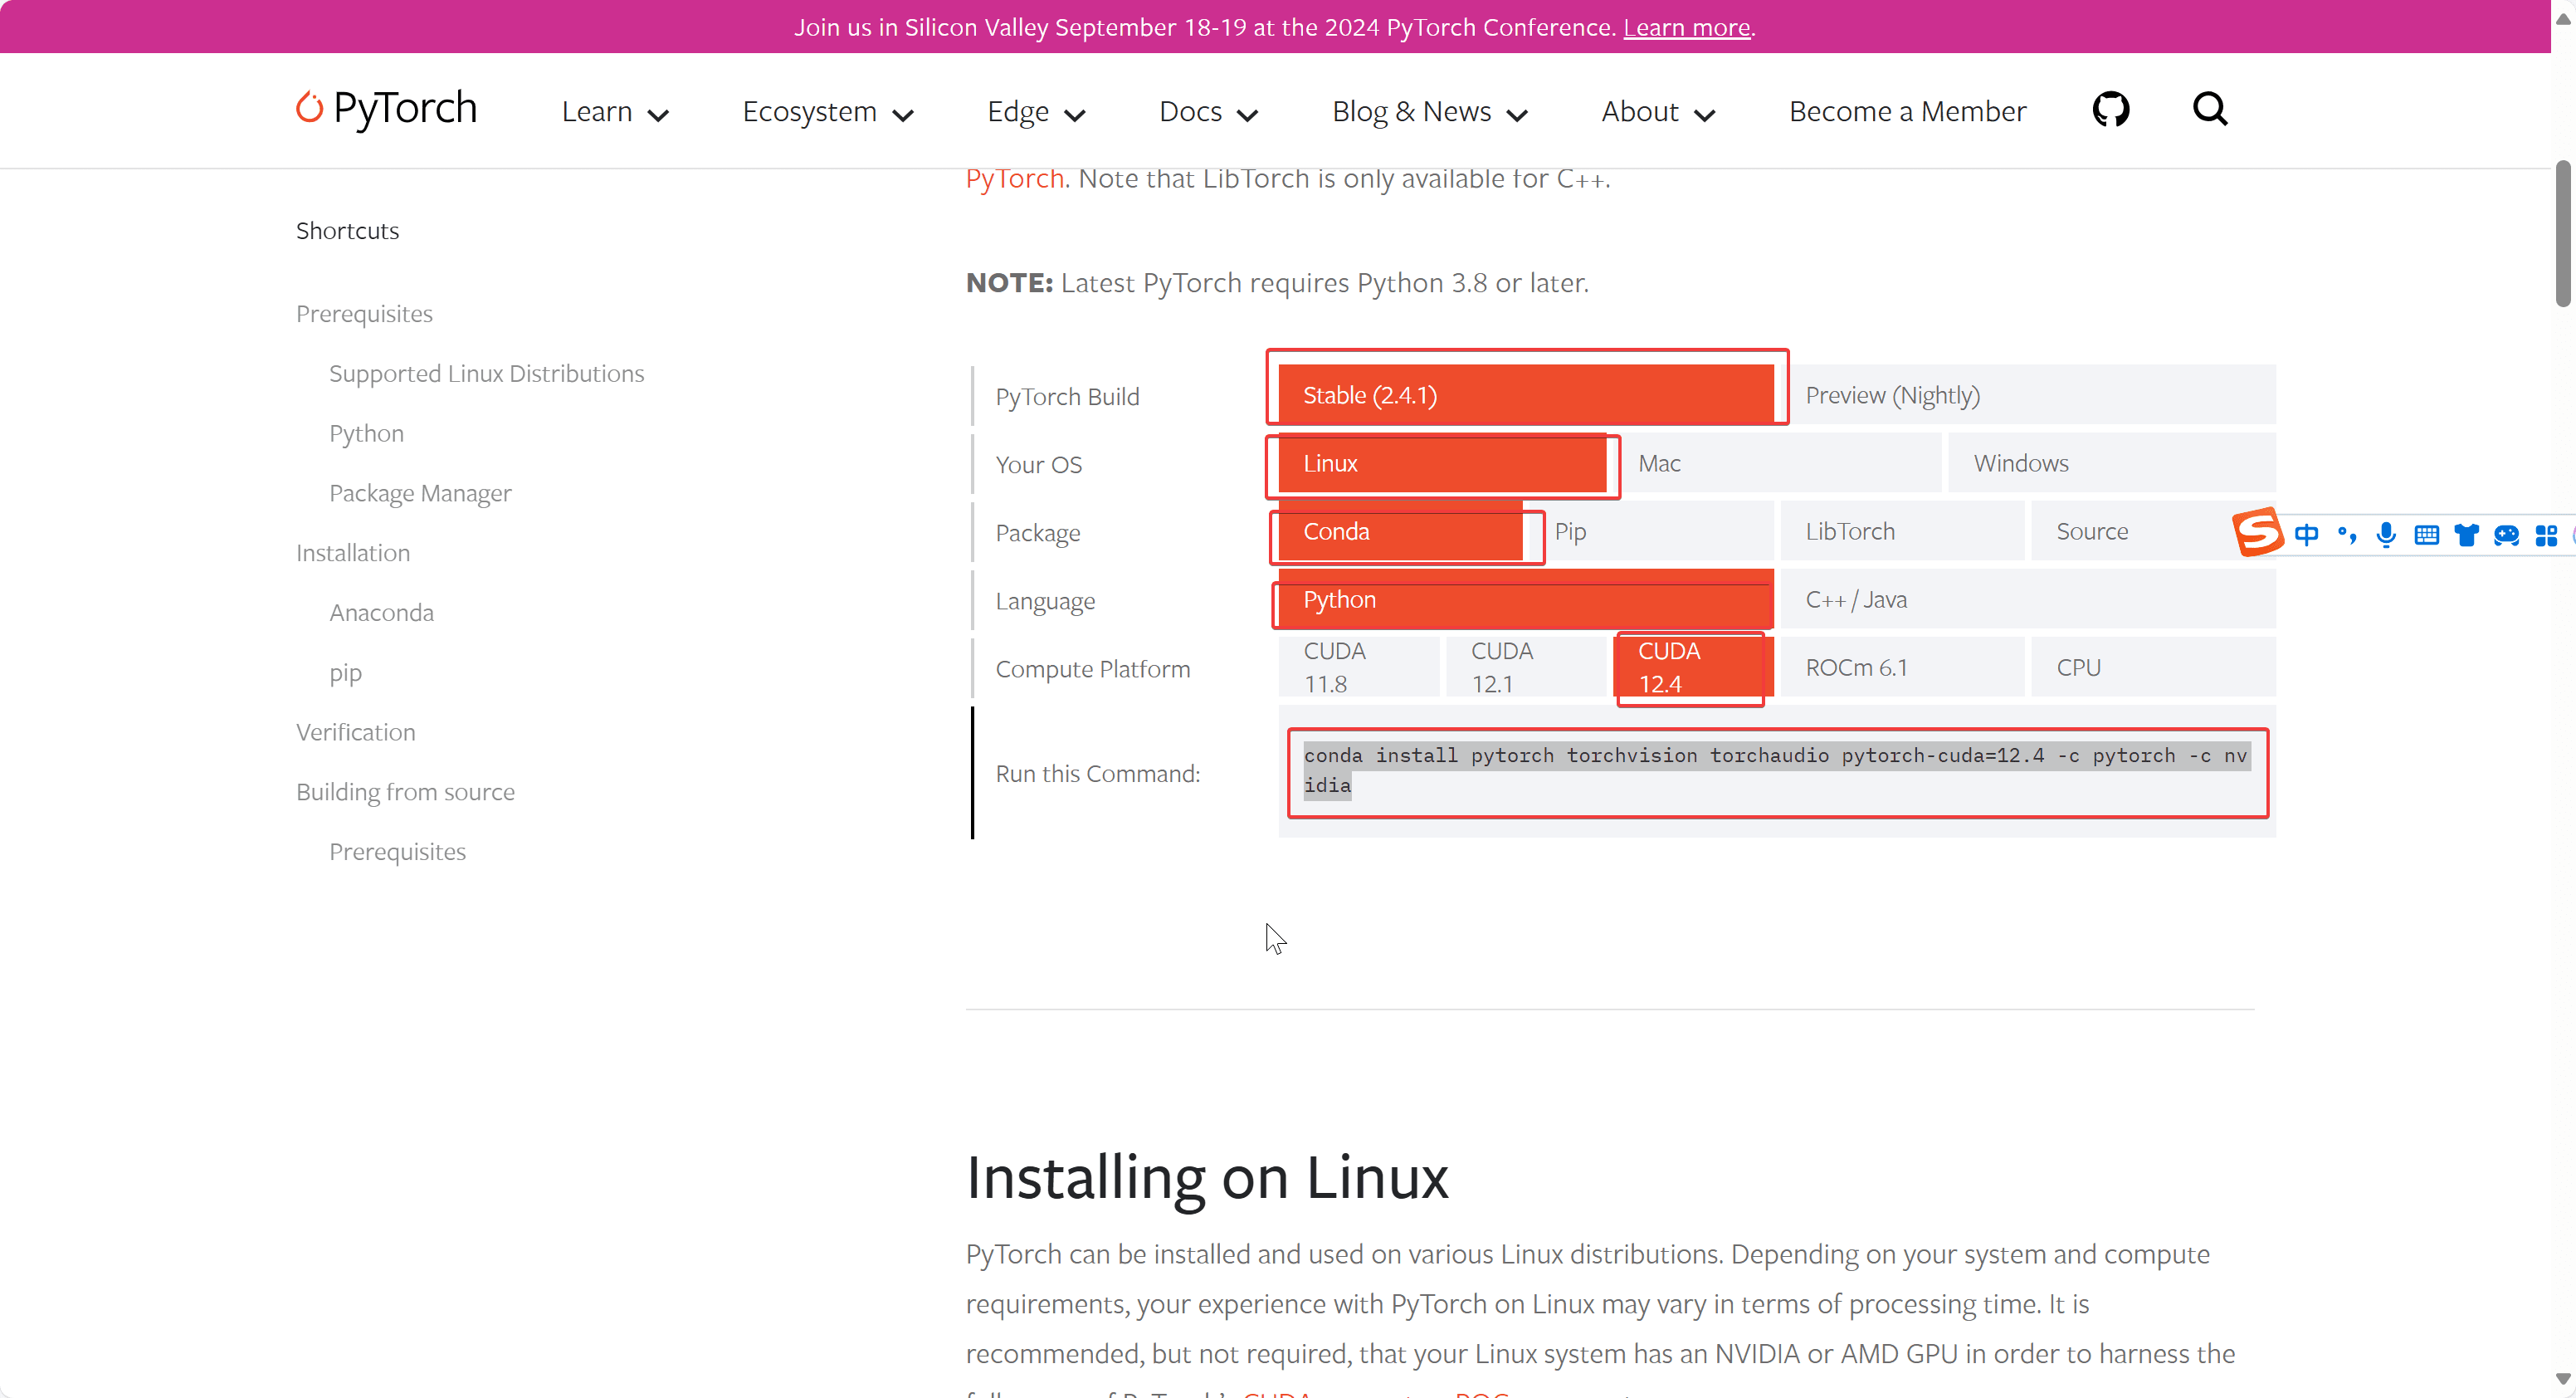Open the search magnifier icon
The image size is (2576, 1398).
click(x=2210, y=109)
